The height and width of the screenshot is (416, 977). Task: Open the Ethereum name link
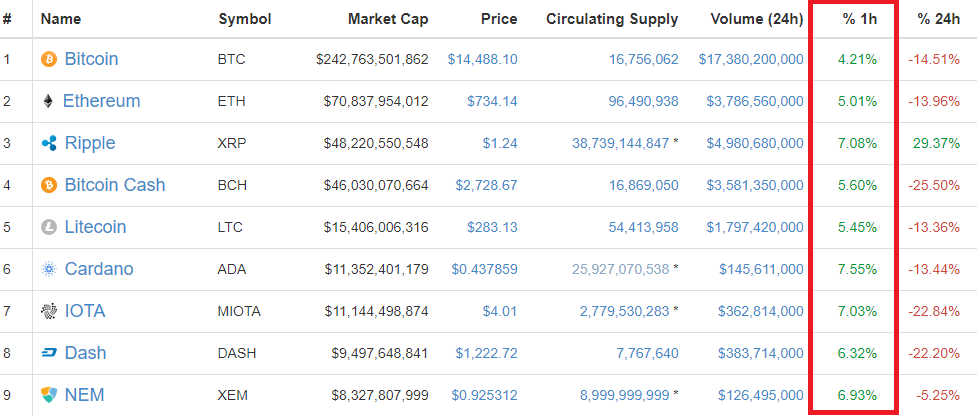102,101
